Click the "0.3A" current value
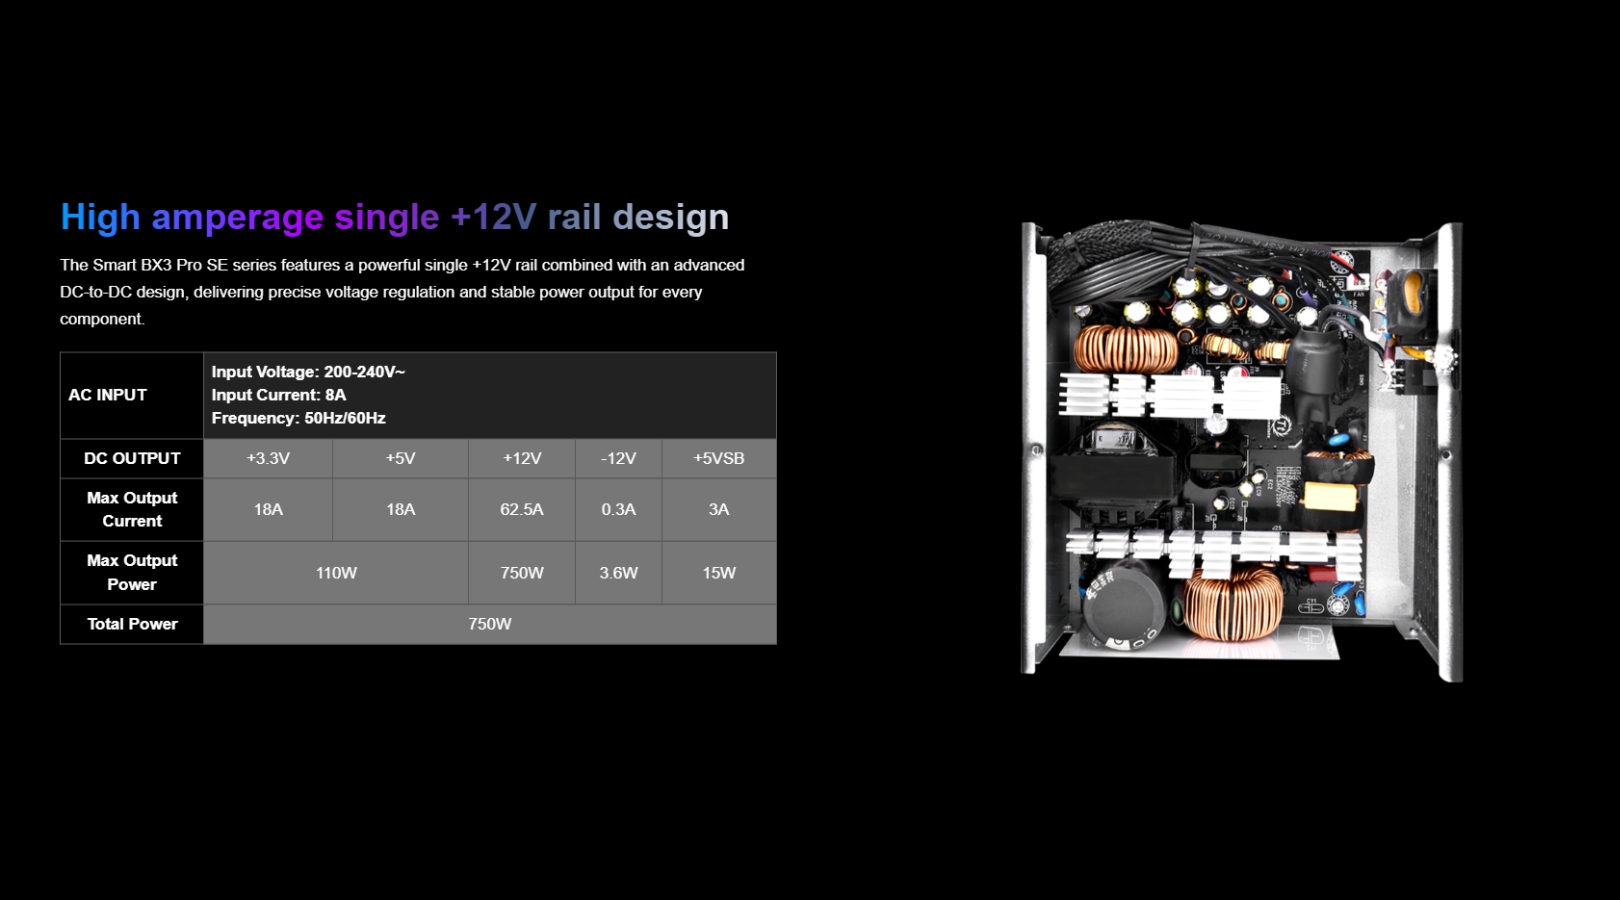 click(x=618, y=510)
